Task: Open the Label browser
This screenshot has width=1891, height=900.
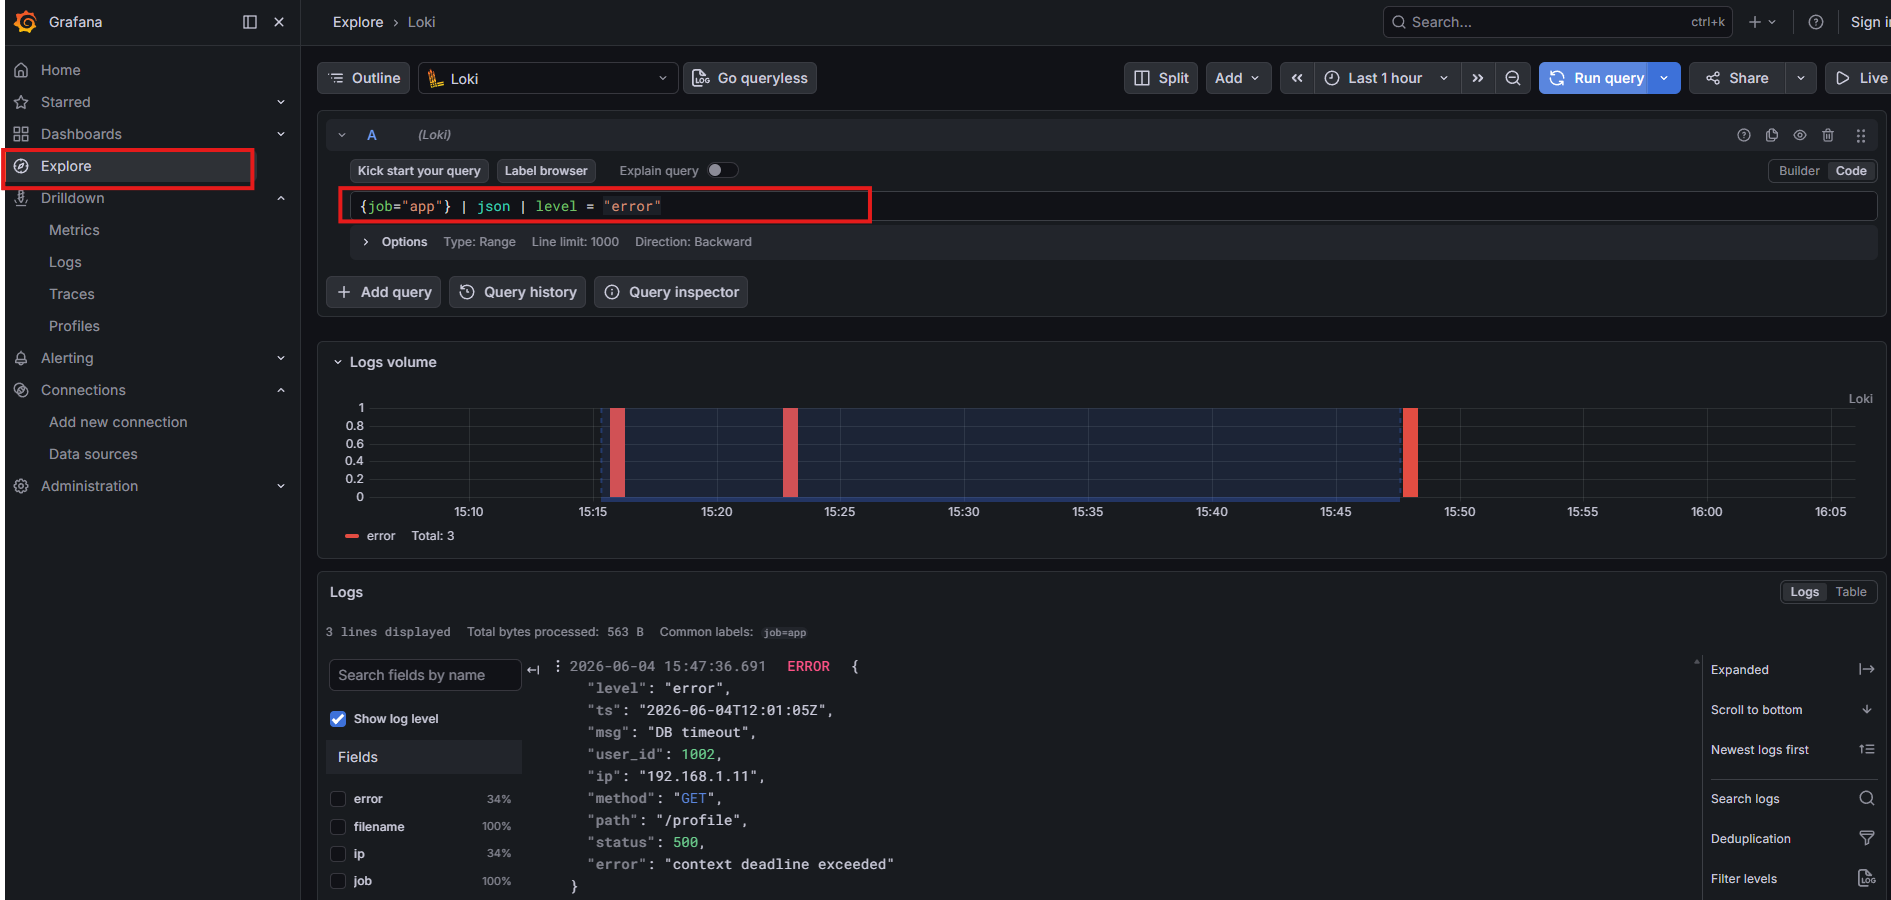Action: click(546, 171)
